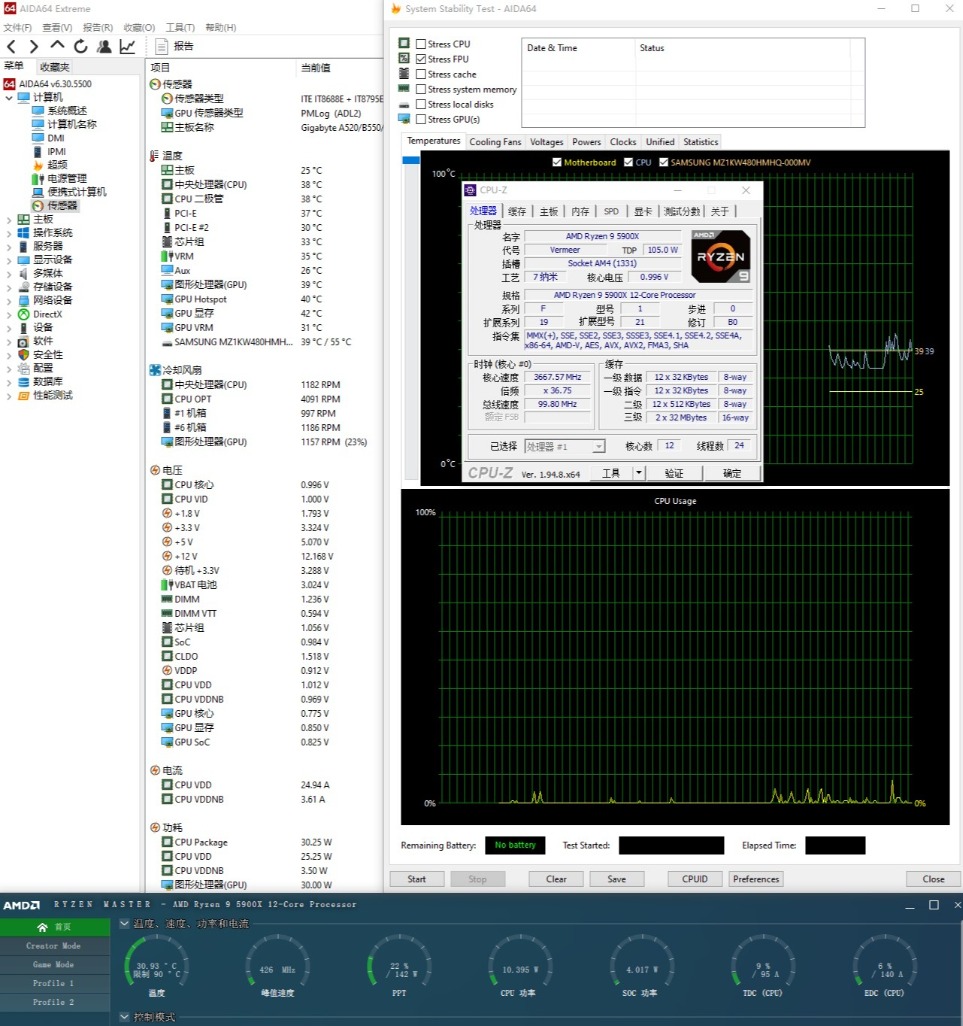Start the system stability test

[x=417, y=879]
